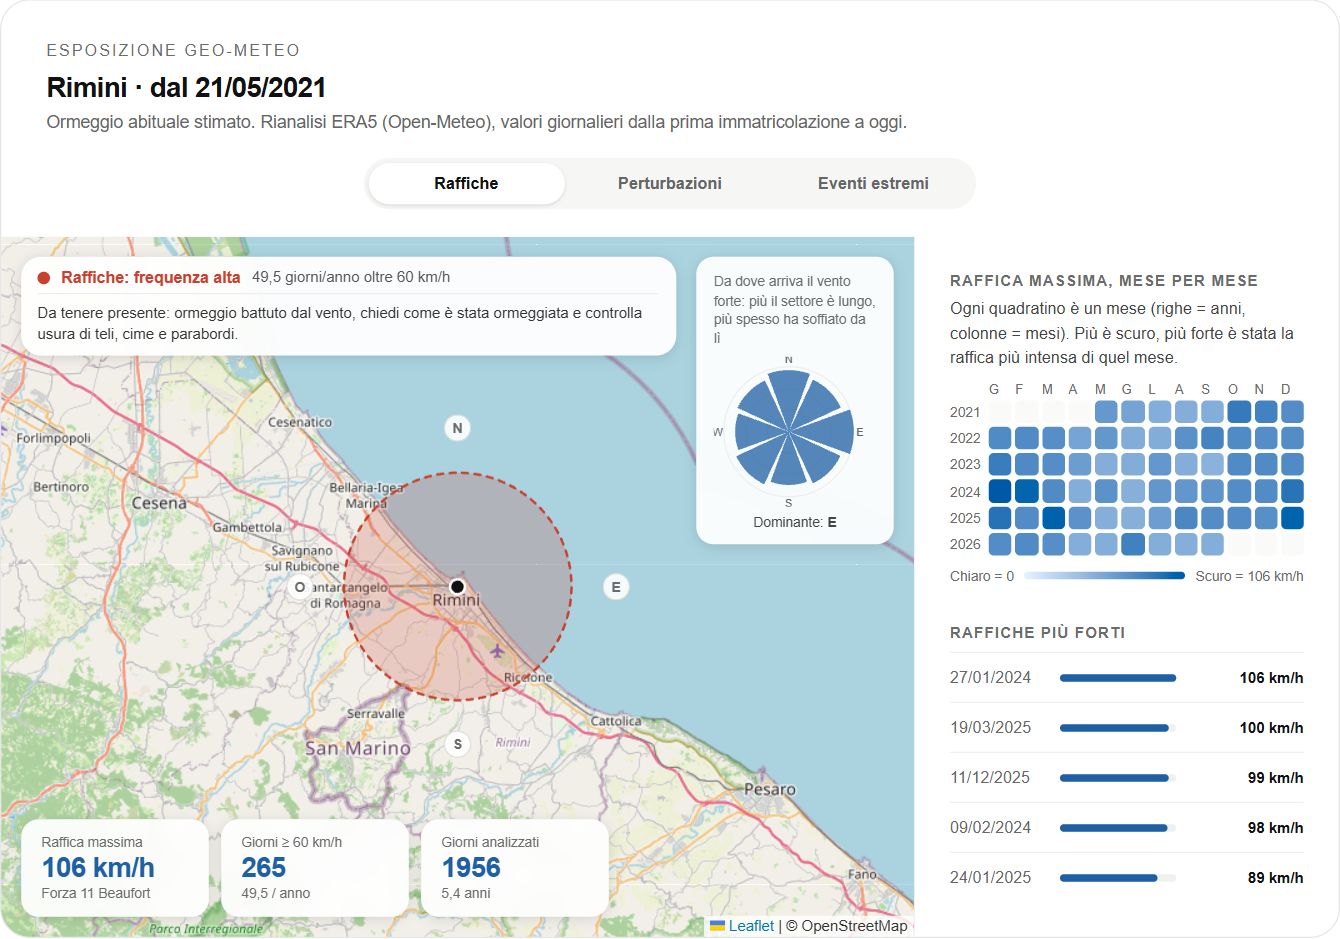The image size is (1340, 939).
Task: Click the May 2021 heatmap square
Action: 1106,411
